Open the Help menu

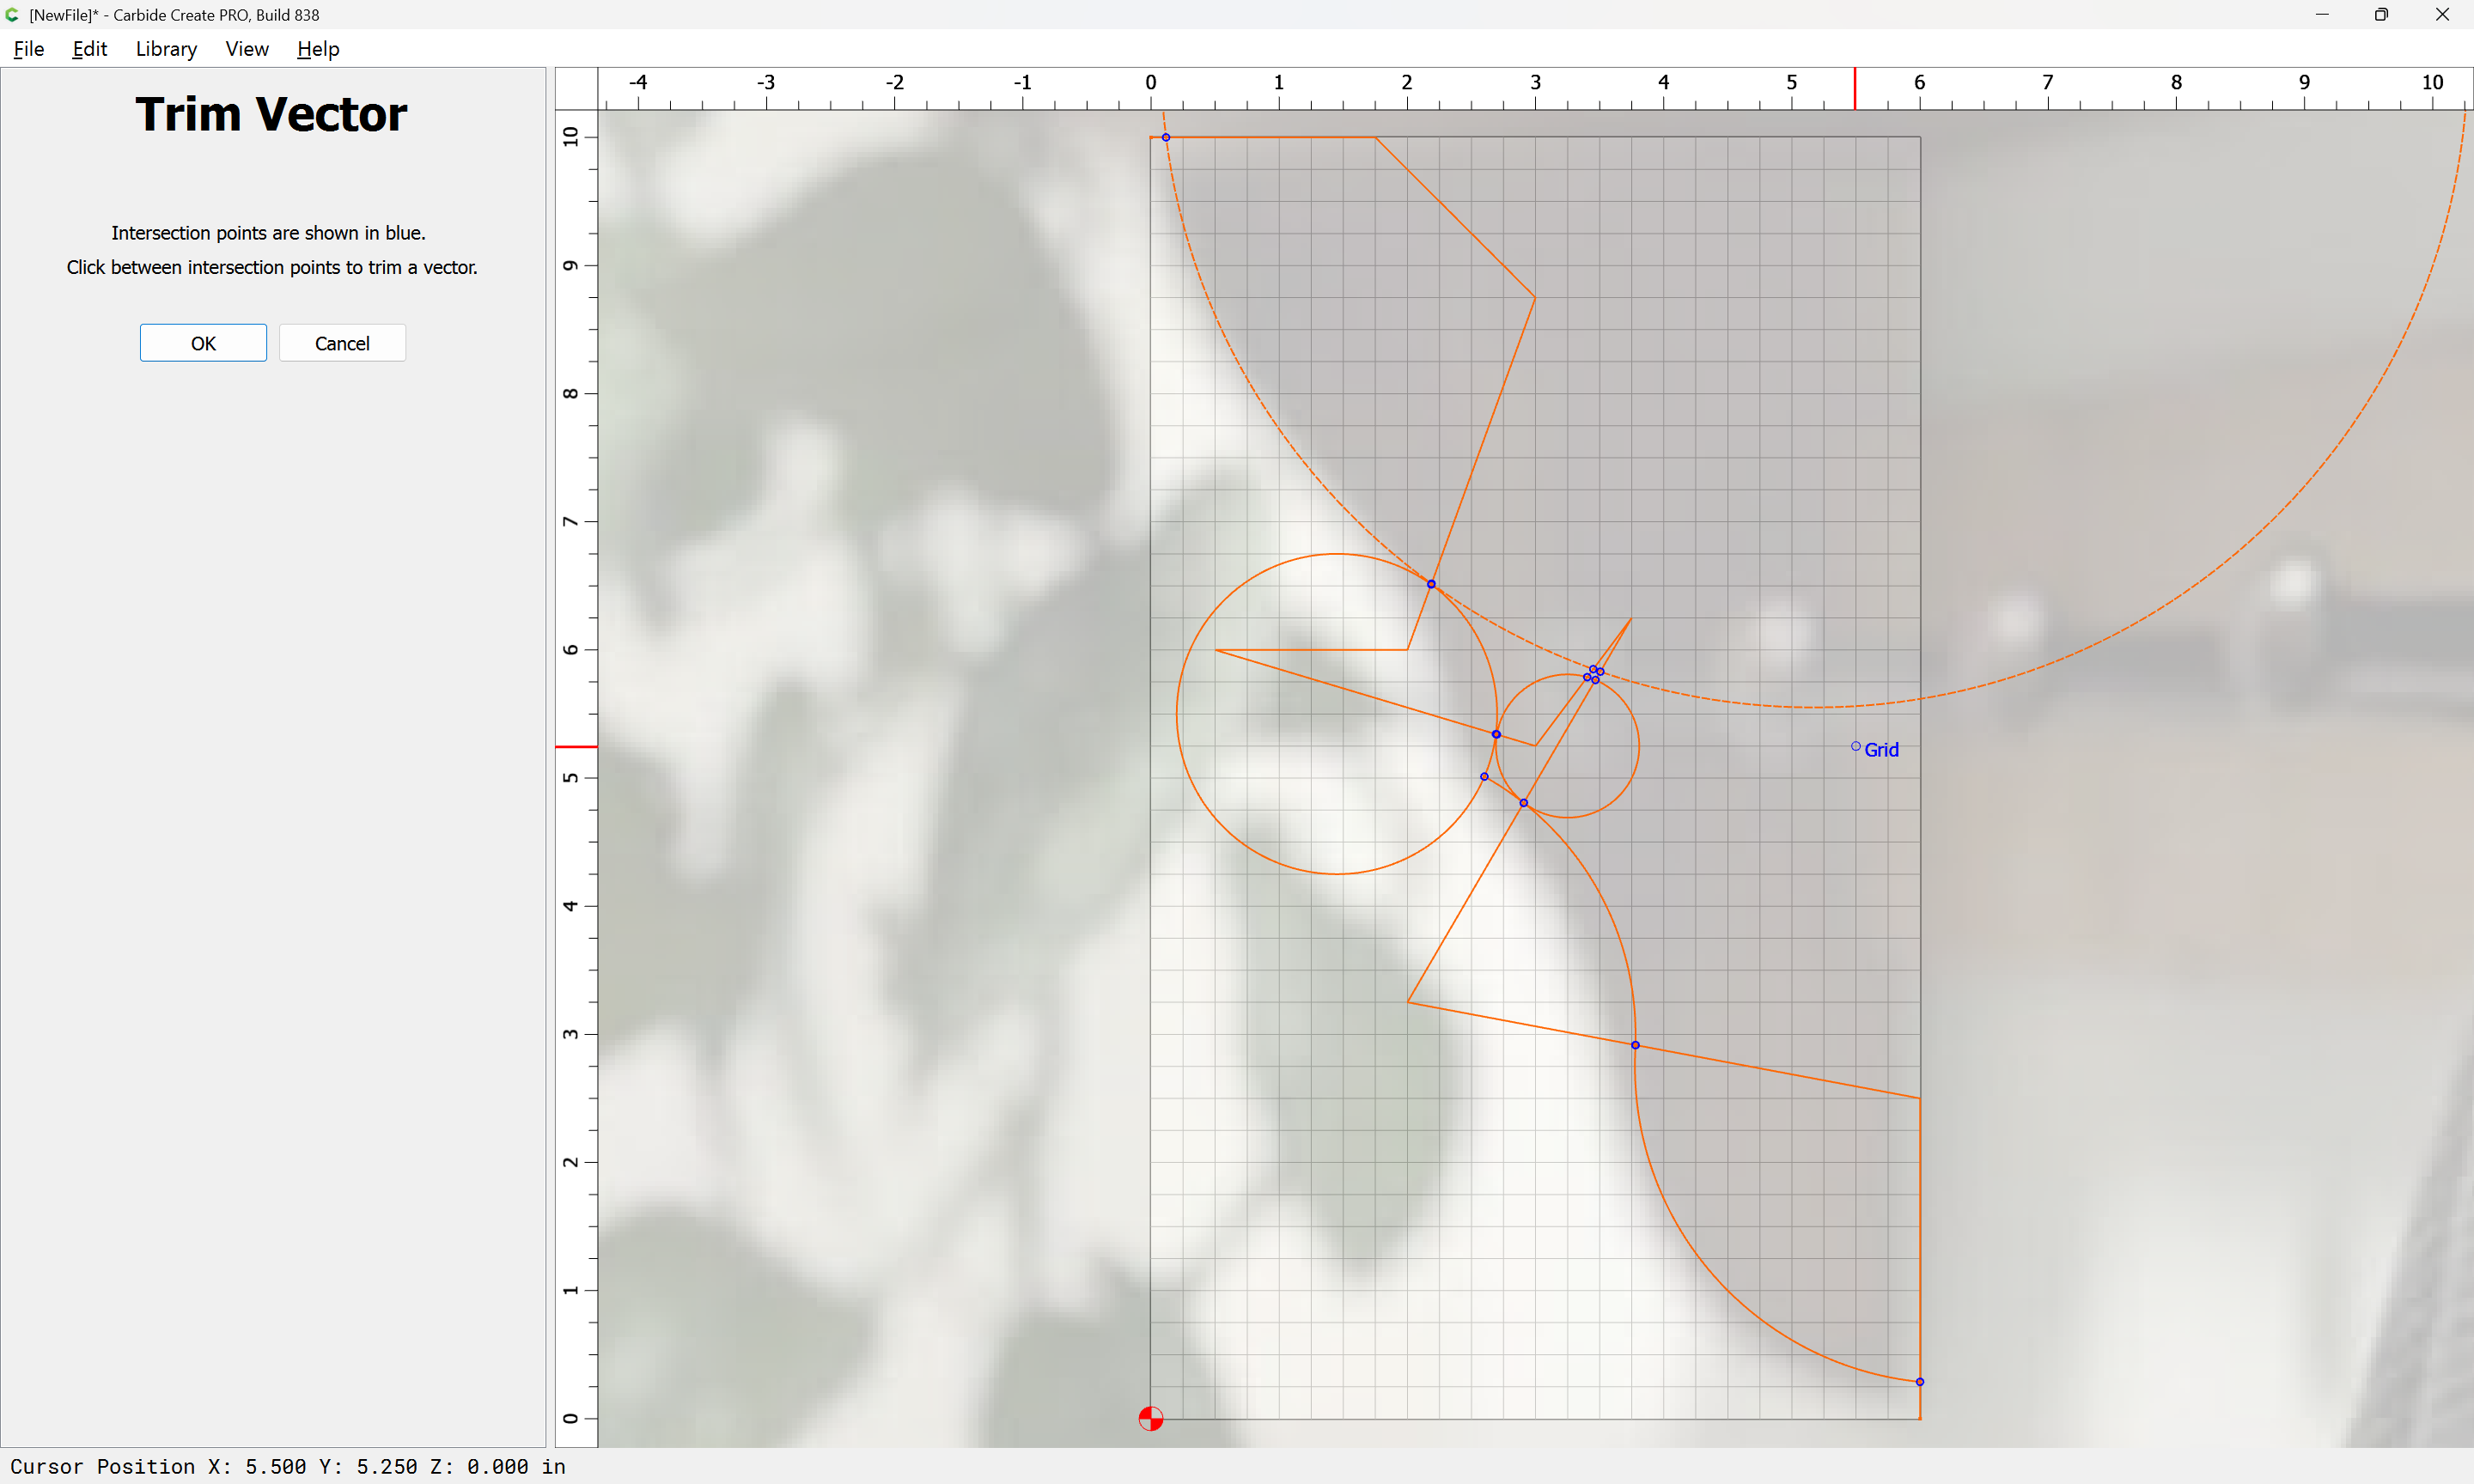(318, 49)
